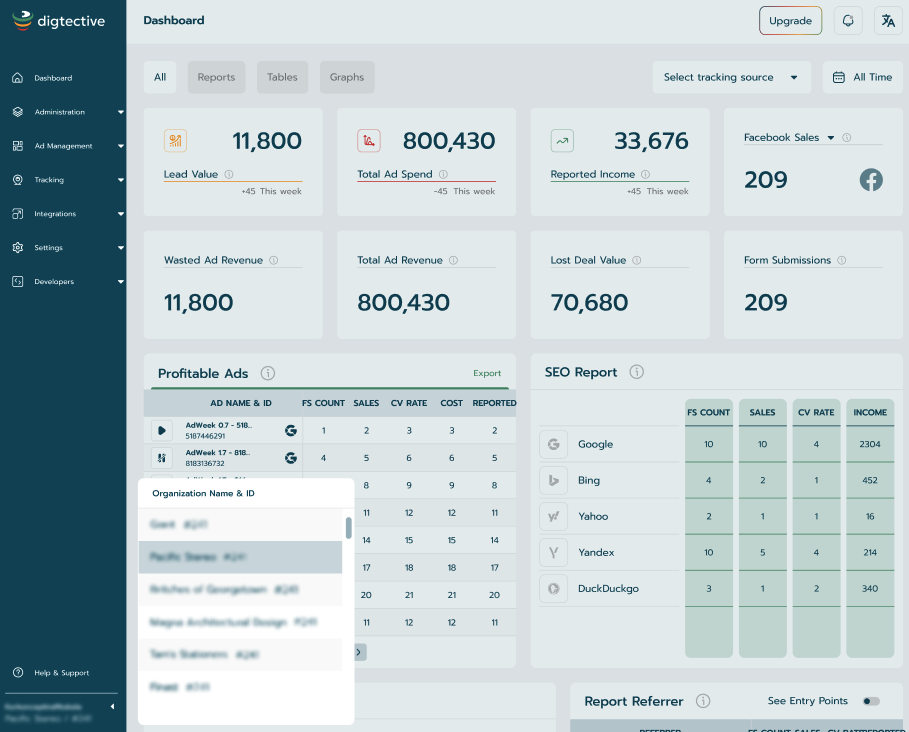
Task: Expand the Facebook Sales dropdown arrow
Action: [x=830, y=138]
